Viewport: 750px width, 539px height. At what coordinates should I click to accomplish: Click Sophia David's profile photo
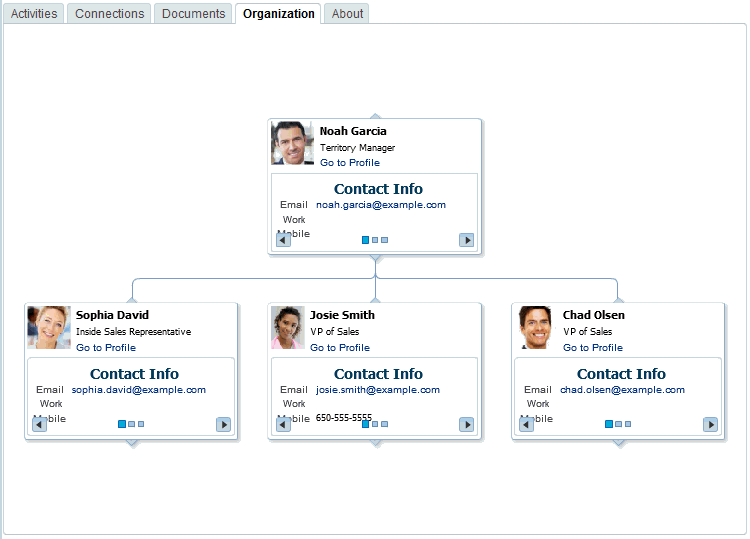(x=49, y=328)
